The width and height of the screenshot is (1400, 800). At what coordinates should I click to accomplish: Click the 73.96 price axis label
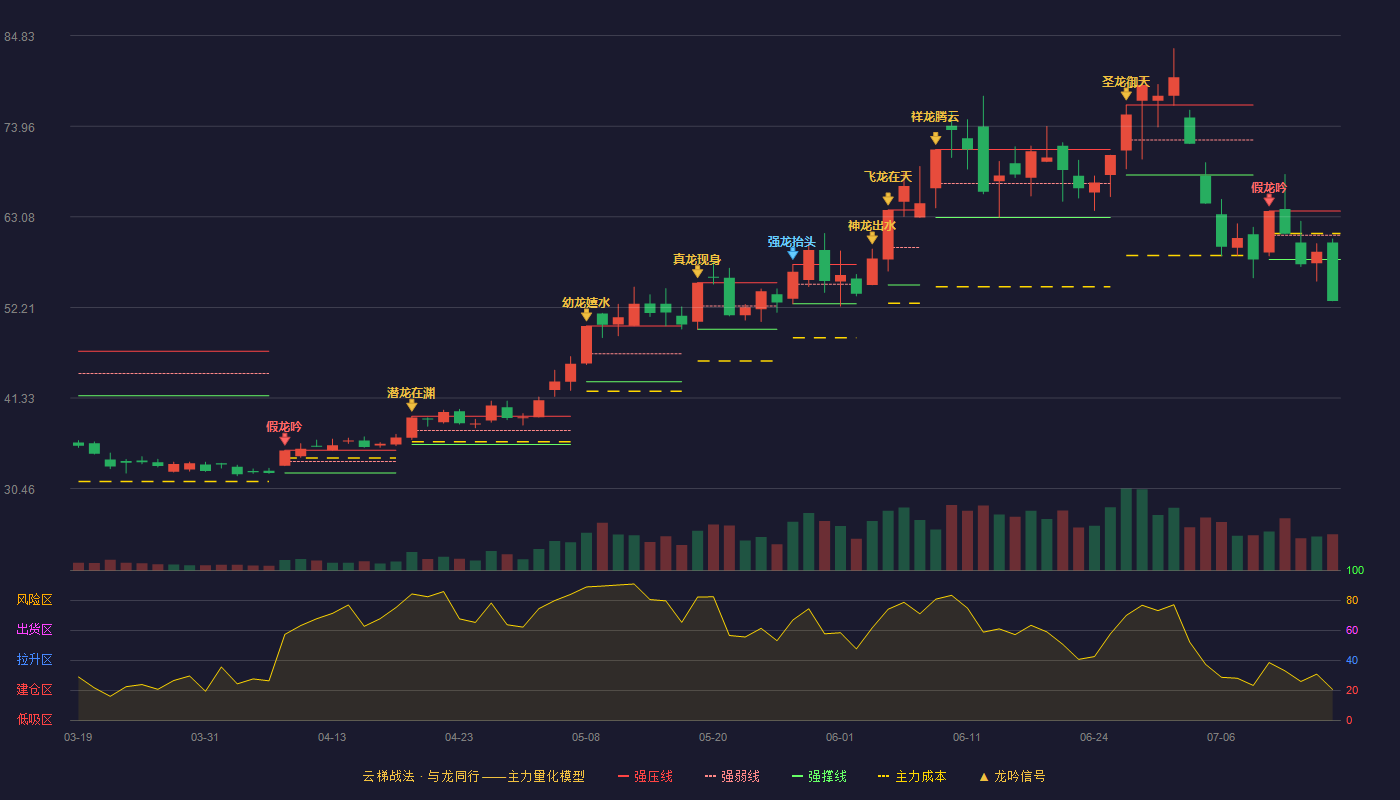19,128
